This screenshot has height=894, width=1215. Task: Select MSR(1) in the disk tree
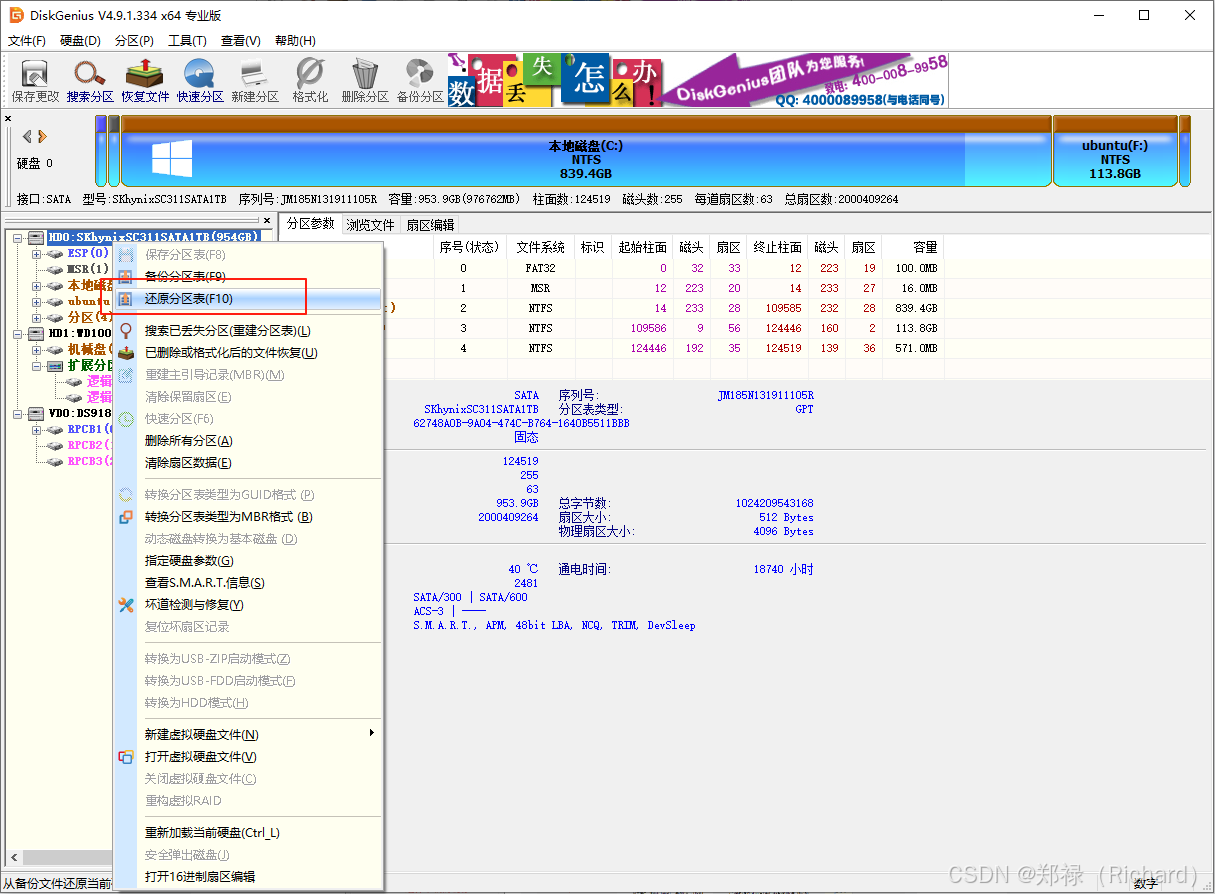[x=88, y=269]
